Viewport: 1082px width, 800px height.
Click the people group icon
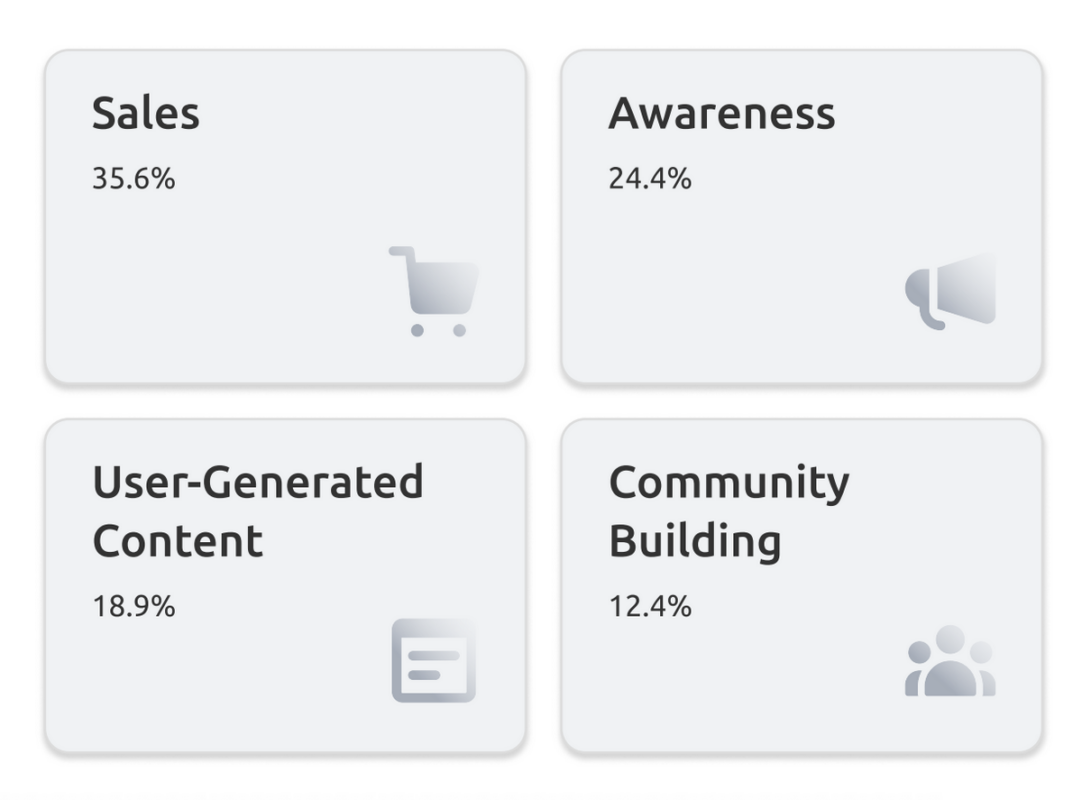950,661
